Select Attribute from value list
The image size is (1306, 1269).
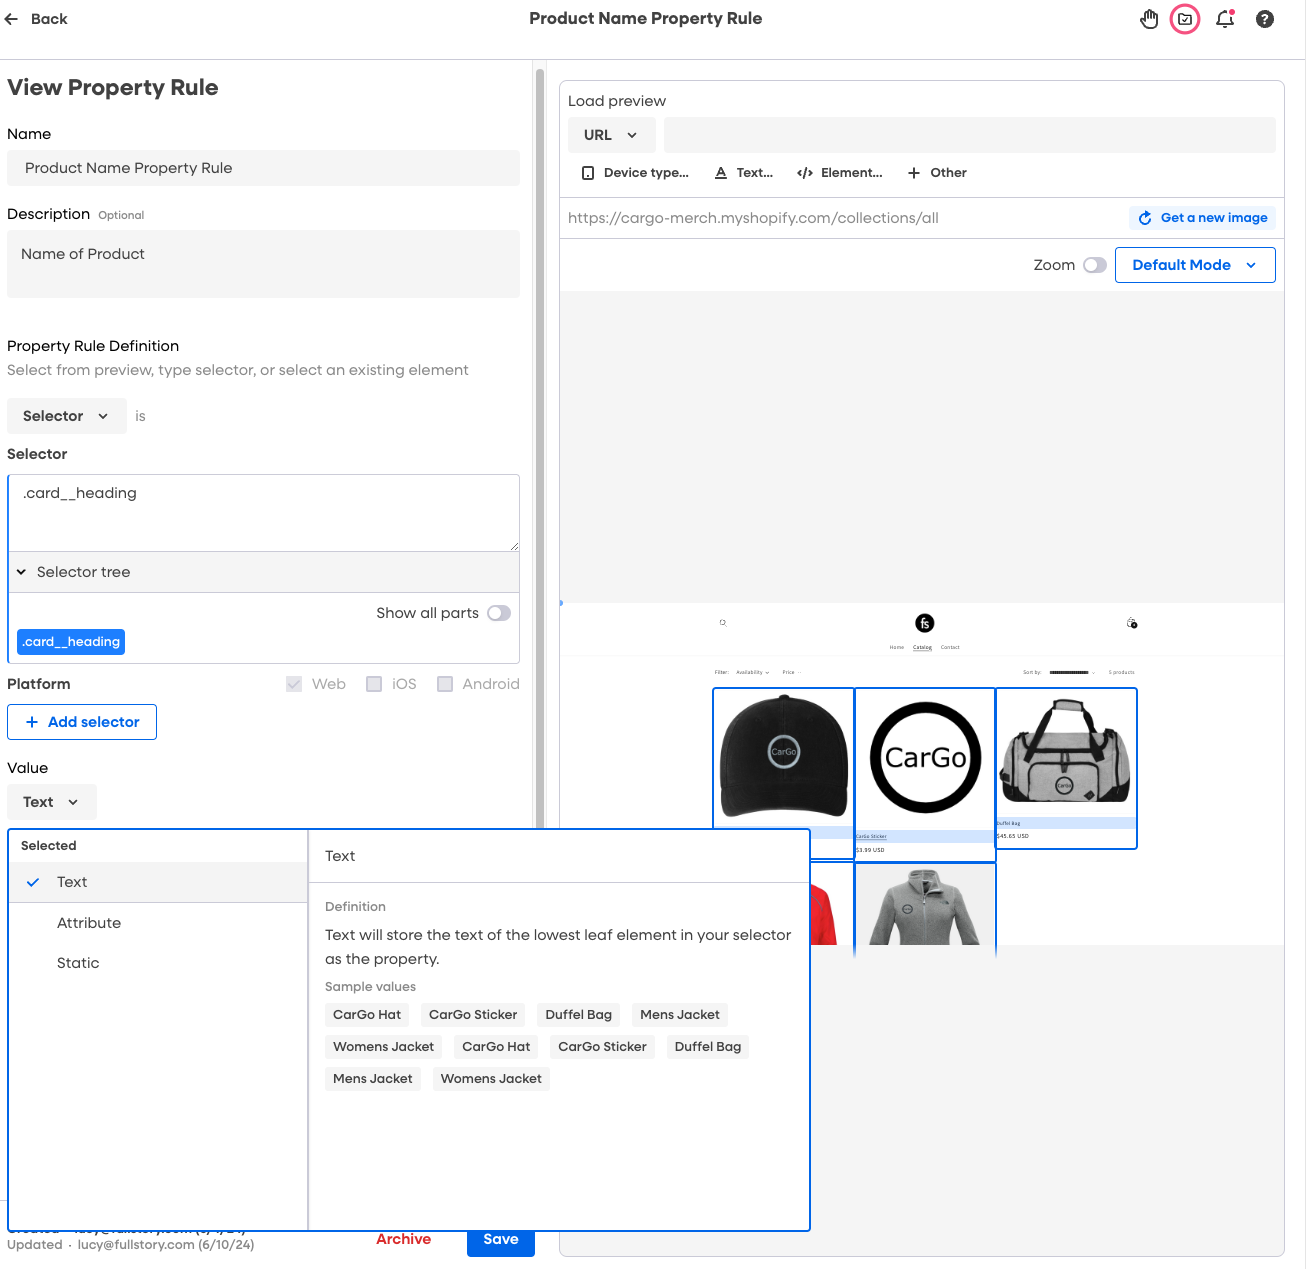89,923
